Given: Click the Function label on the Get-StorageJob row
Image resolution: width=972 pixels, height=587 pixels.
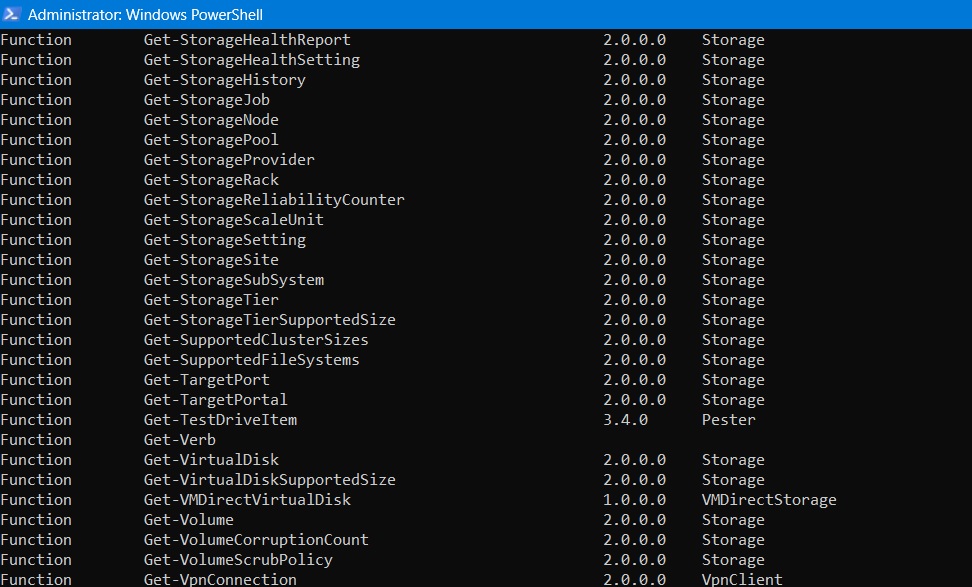Looking at the screenshot, I should pyautogui.click(x=36, y=99).
